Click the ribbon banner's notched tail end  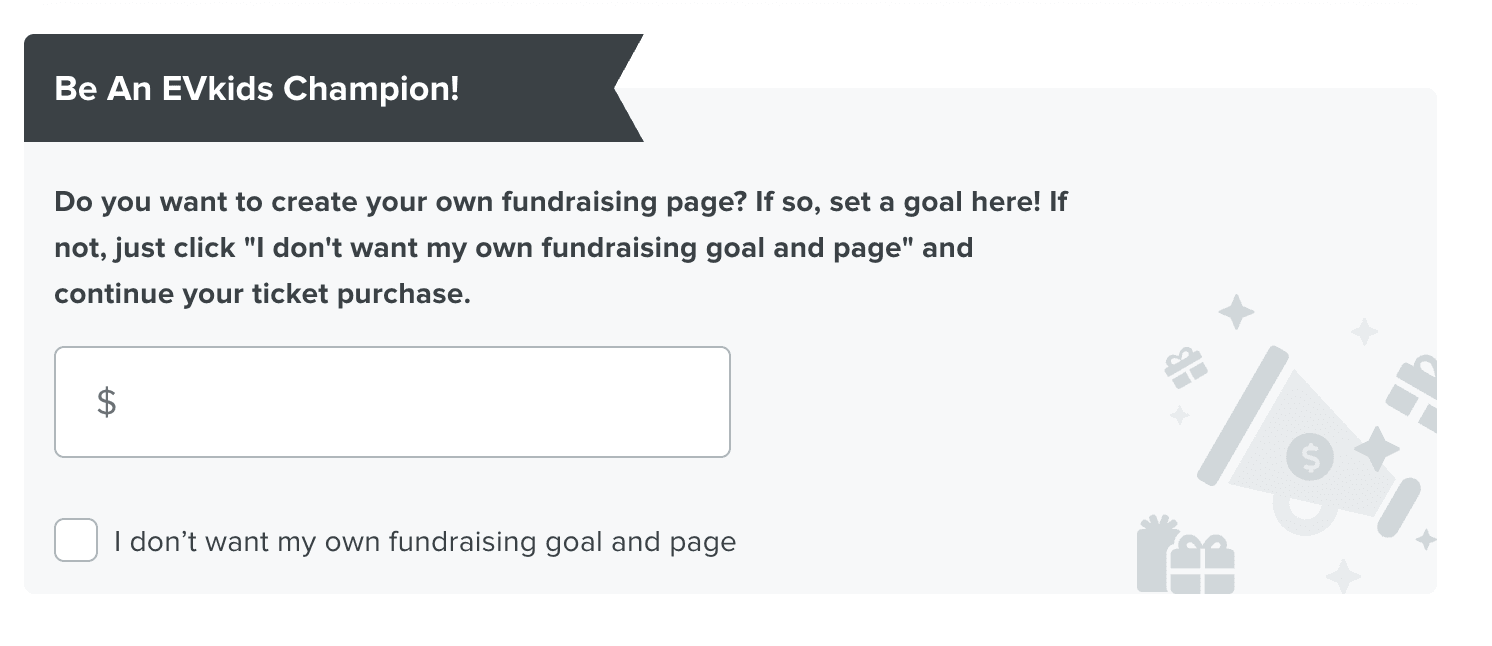coord(628,88)
